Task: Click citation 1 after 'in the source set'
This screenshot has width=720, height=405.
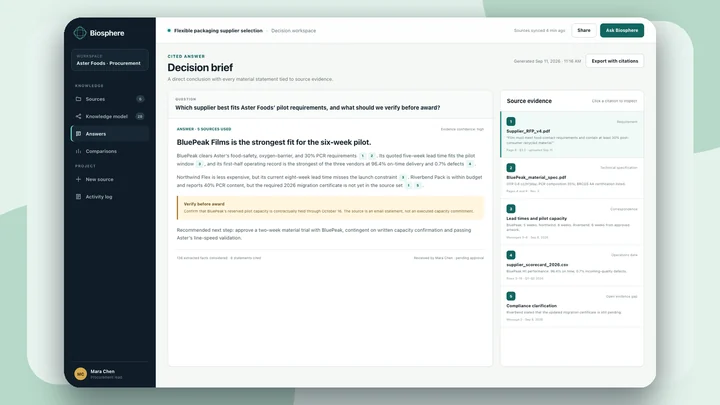Action: [x=408, y=186]
